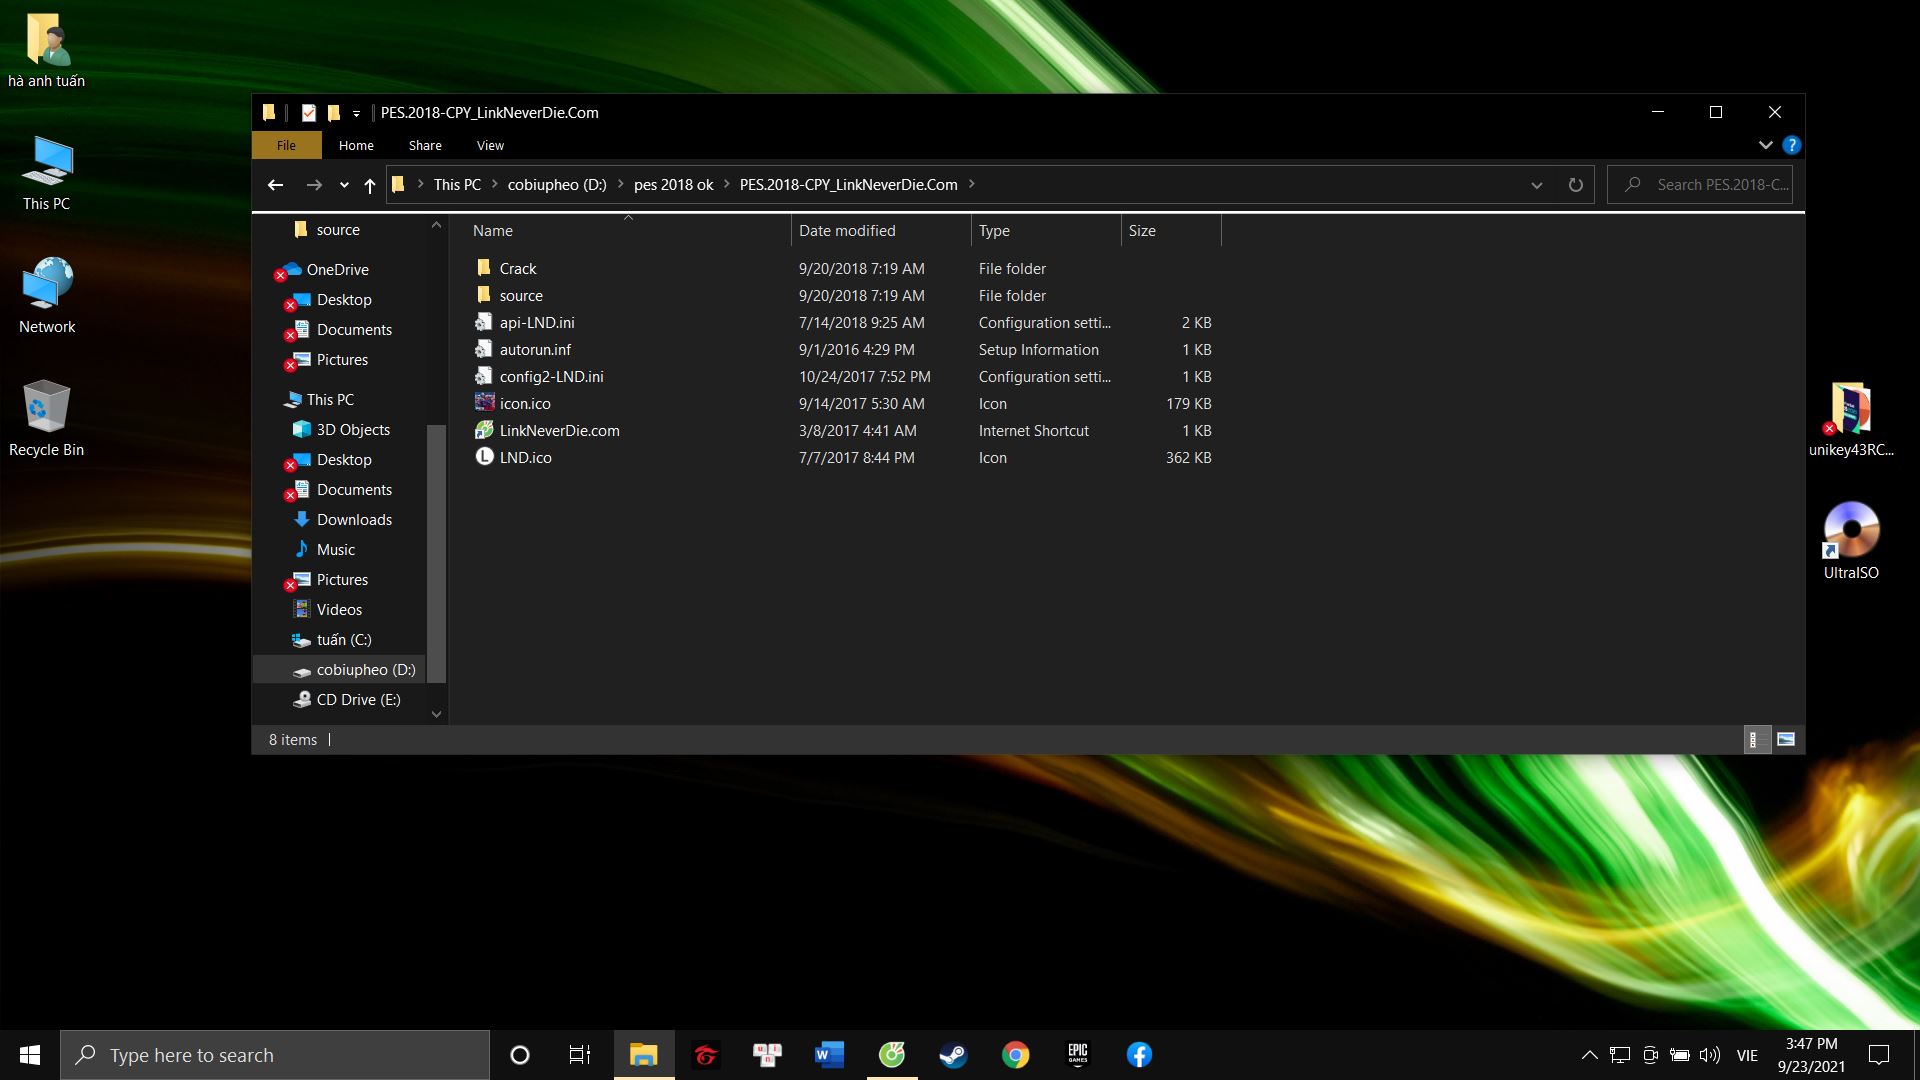Select the LND.ico file
This screenshot has height=1080, width=1920.
point(525,458)
